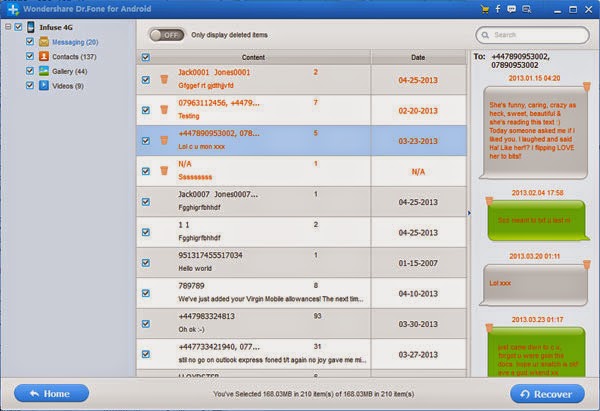Uncheck the Jack0001 Jones0001 row checkbox
This screenshot has width=600, height=411.
(146, 80)
